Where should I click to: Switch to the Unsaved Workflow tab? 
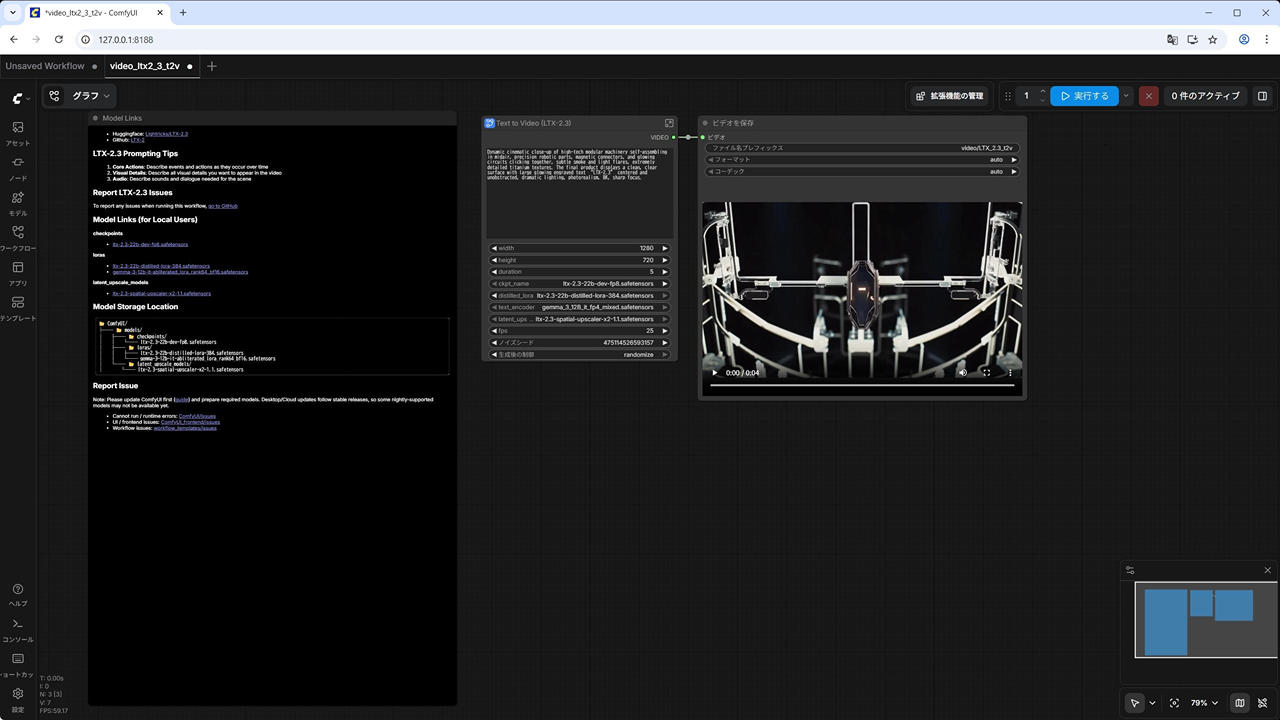(x=45, y=66)
